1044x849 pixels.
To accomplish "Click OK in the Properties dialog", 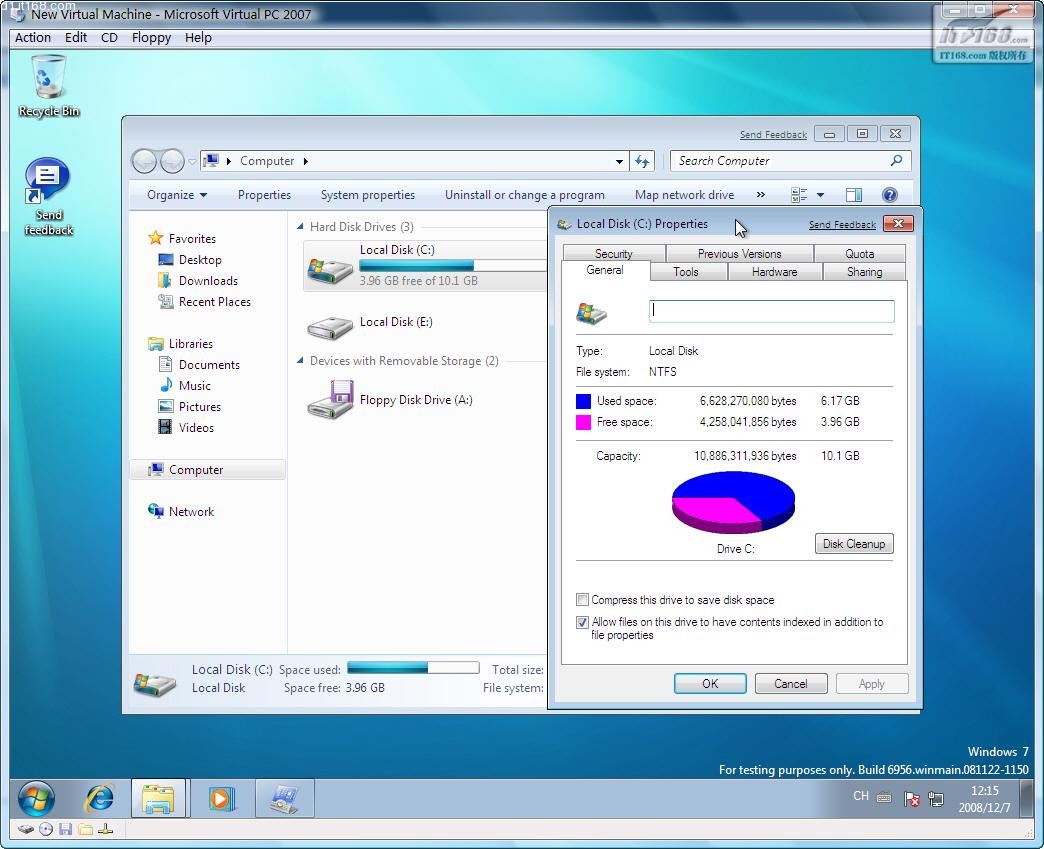I will 710,684.
